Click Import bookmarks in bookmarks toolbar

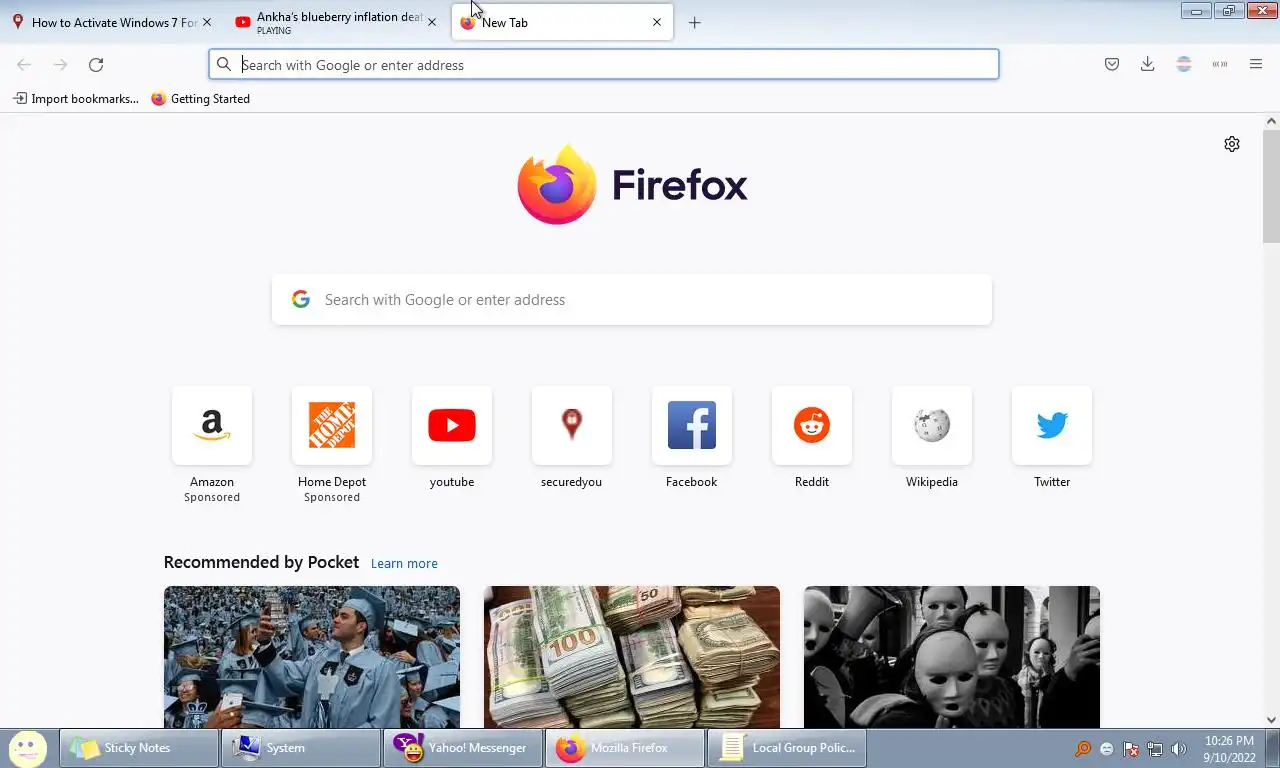pyautogui.click(x=75, y=99)
